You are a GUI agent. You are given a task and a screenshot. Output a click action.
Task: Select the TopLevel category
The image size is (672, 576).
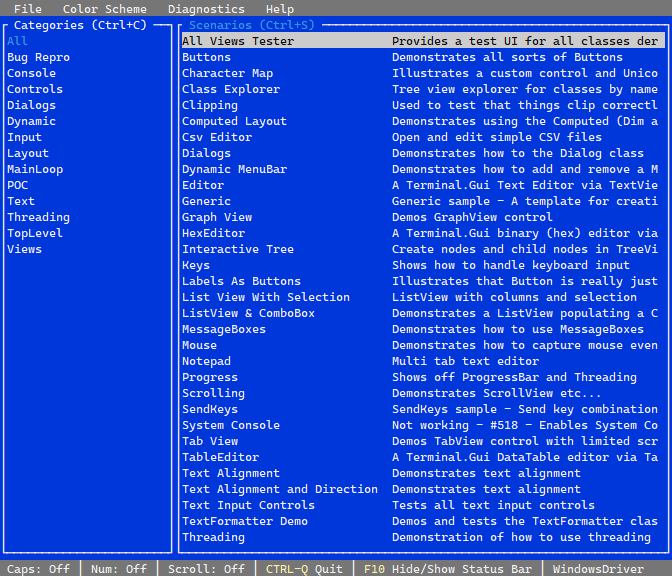coord(35,233)
